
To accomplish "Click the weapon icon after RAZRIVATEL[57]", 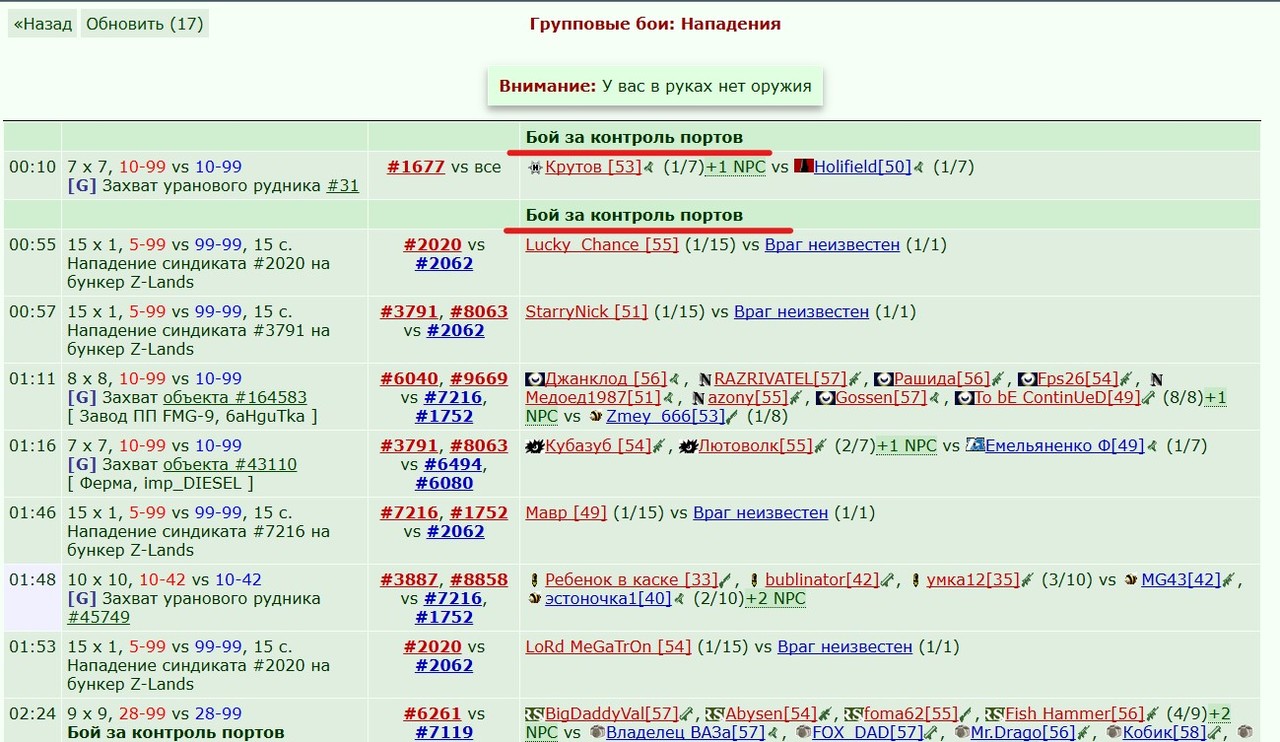I will [855, 379].
